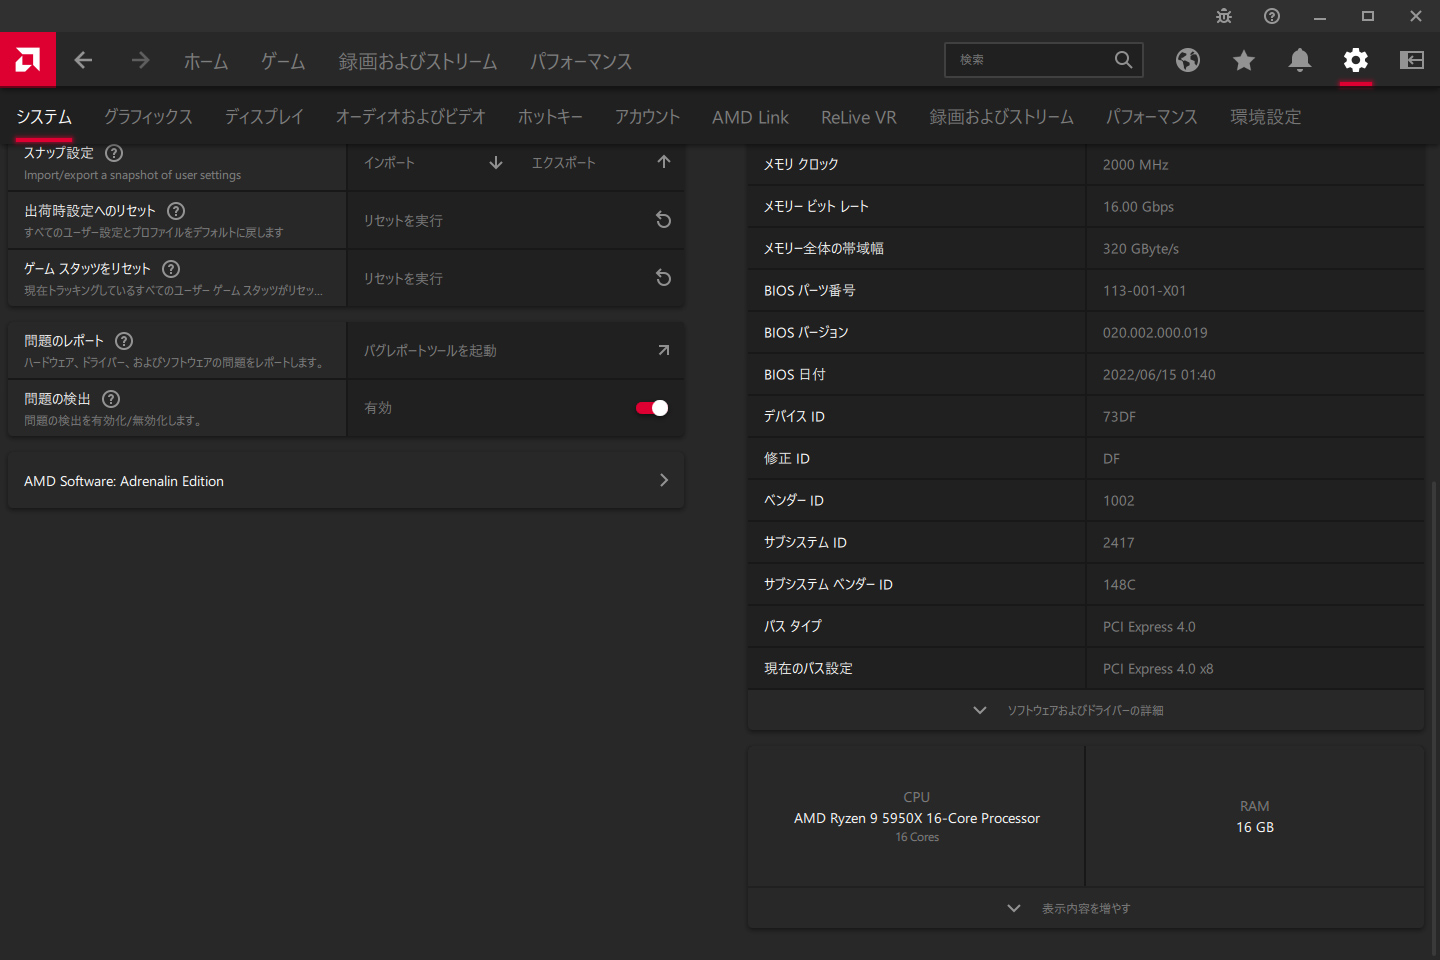Expand ソフトウェアおよびドライバーの詳細
This screenshot has height=960, width=1440.
pos(1086,710)
